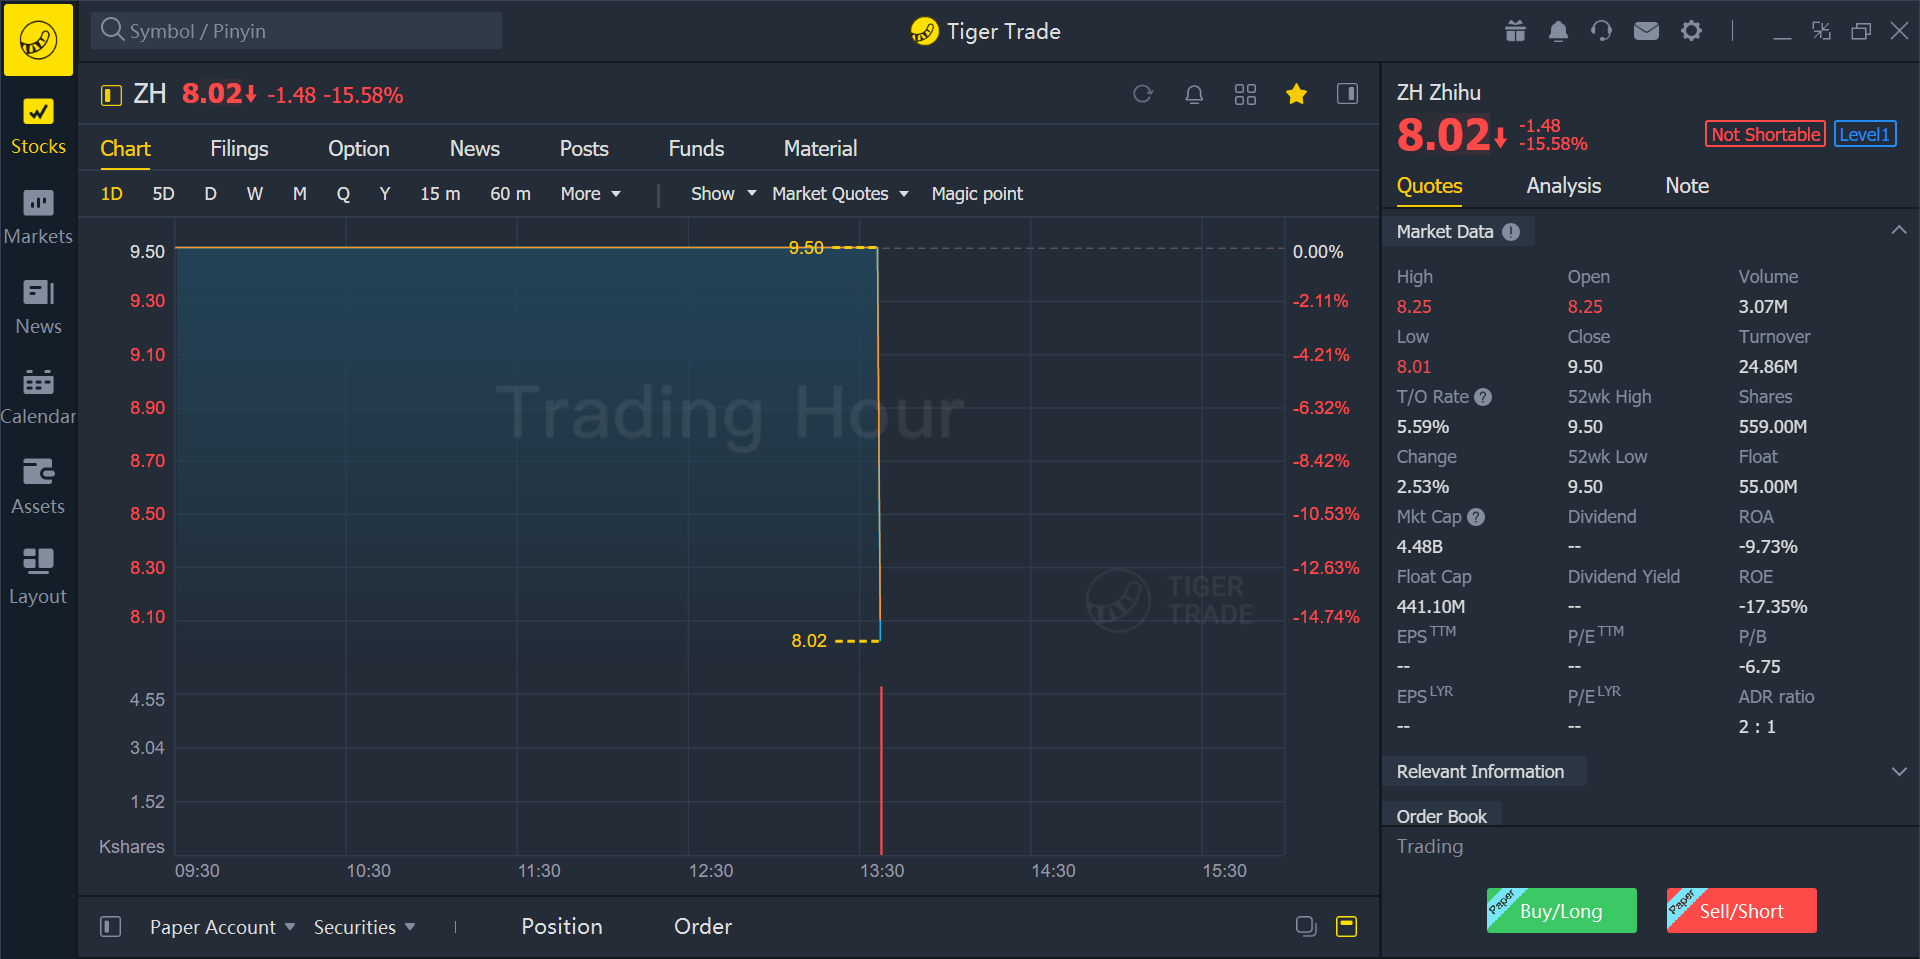This screenshot has height=959, width=1920.
Task: Open the More timeframes dropdown
Action: (591, 194)
